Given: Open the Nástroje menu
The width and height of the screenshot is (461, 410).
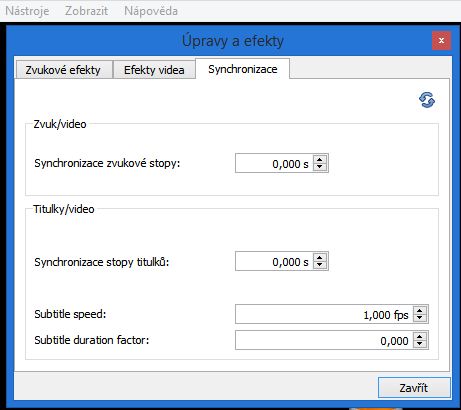Looking at the screenshot, I should tap(27, 11).
